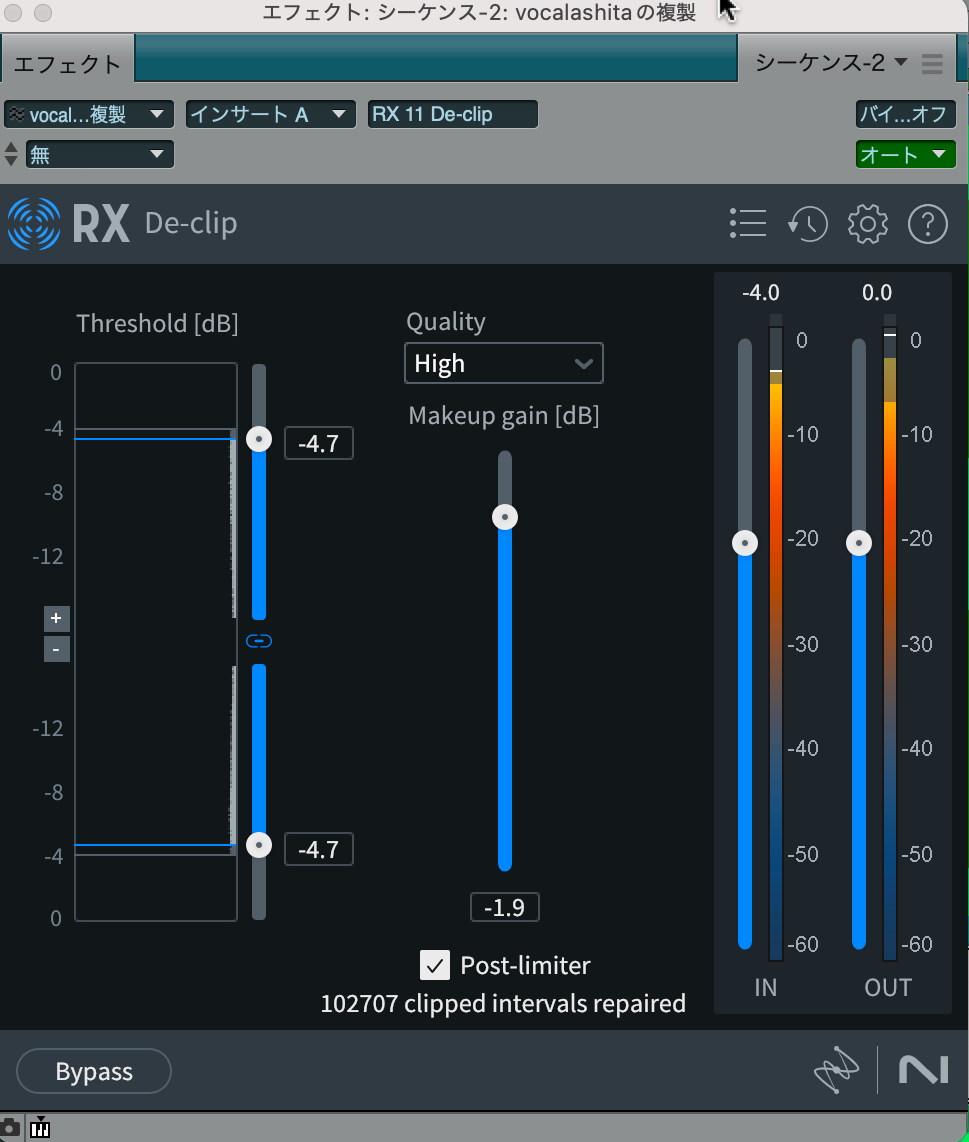The height and width of the screenshot is (1142, 969).
Task: Open the 無 preset dropdown
Action: click(x=100, y=154)
